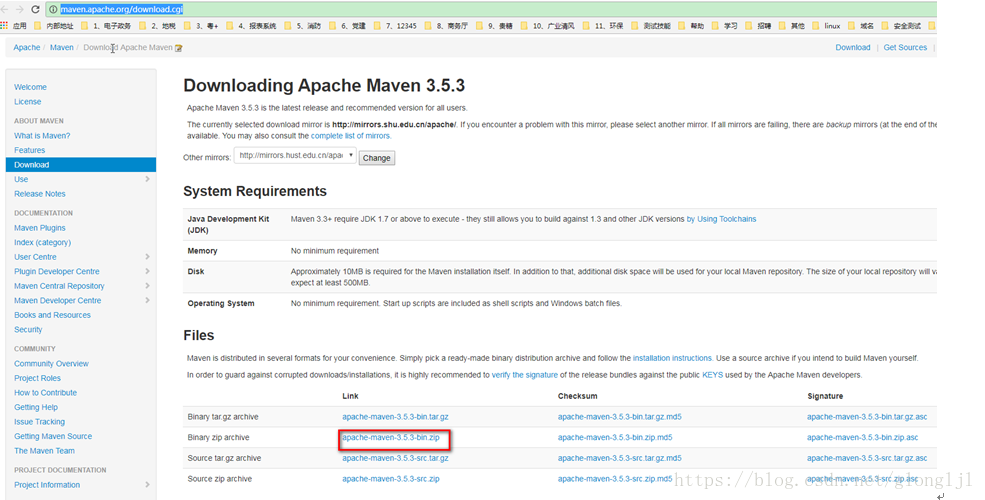985x500 pixels.
Task: Open the 招聘 bookmark folder
Action: 758,26
